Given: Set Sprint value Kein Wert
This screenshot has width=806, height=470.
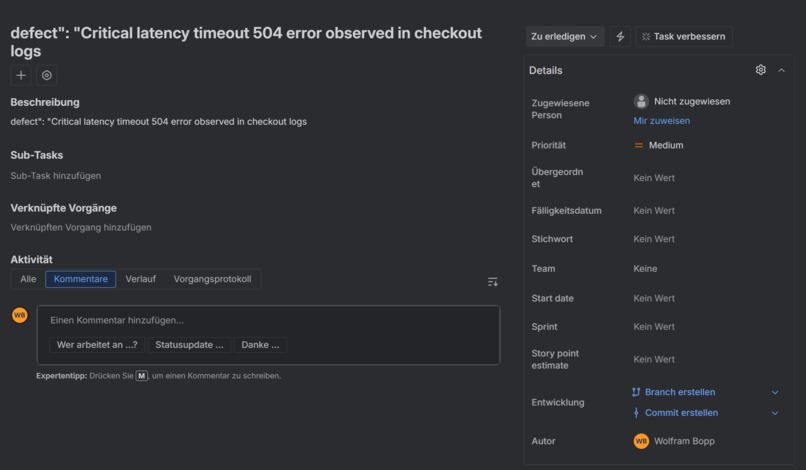Looking at the screenshot, I should 654,327.
